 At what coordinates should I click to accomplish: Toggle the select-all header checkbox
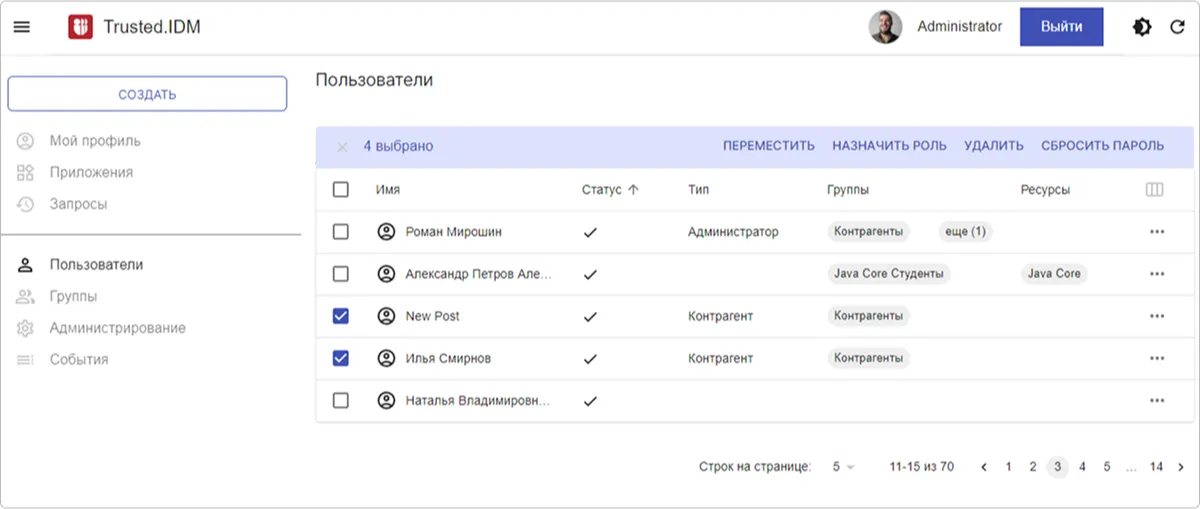pos(341,190)
